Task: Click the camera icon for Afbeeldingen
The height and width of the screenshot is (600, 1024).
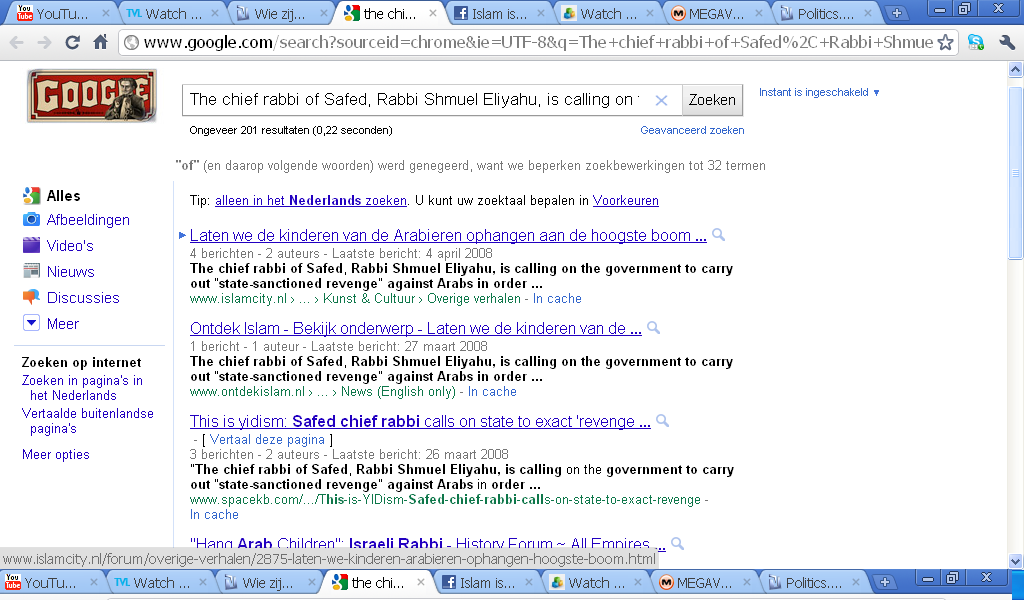Action: tap(31, 219)
